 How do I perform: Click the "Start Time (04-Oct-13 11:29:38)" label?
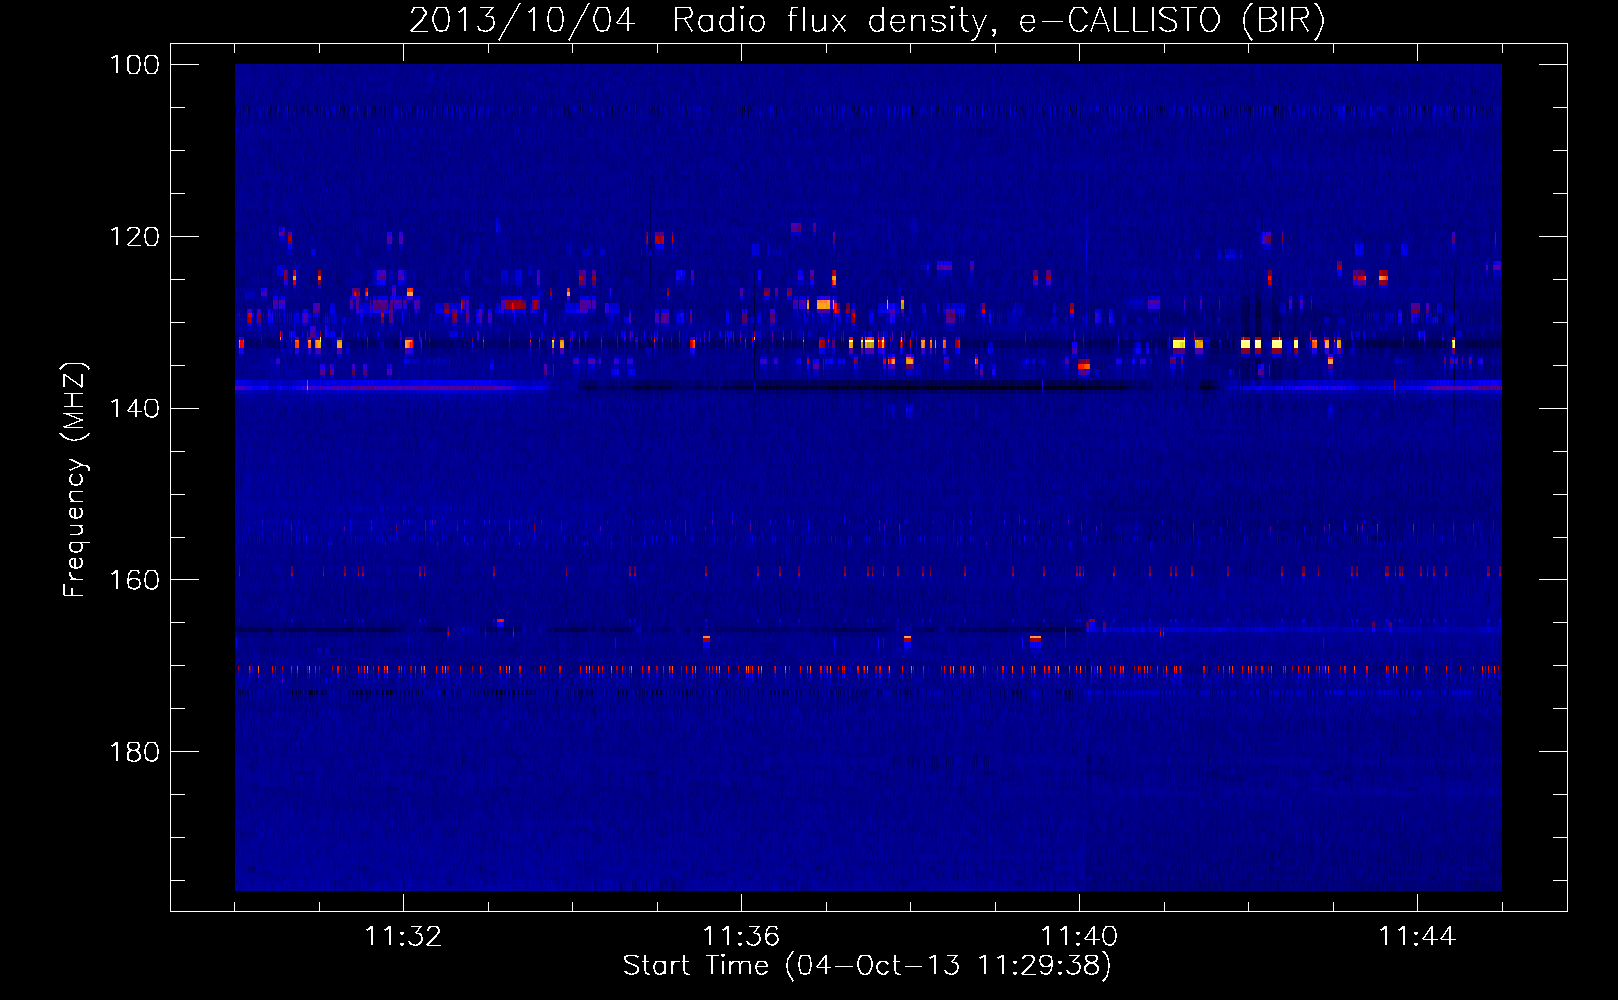pos(867,965)
